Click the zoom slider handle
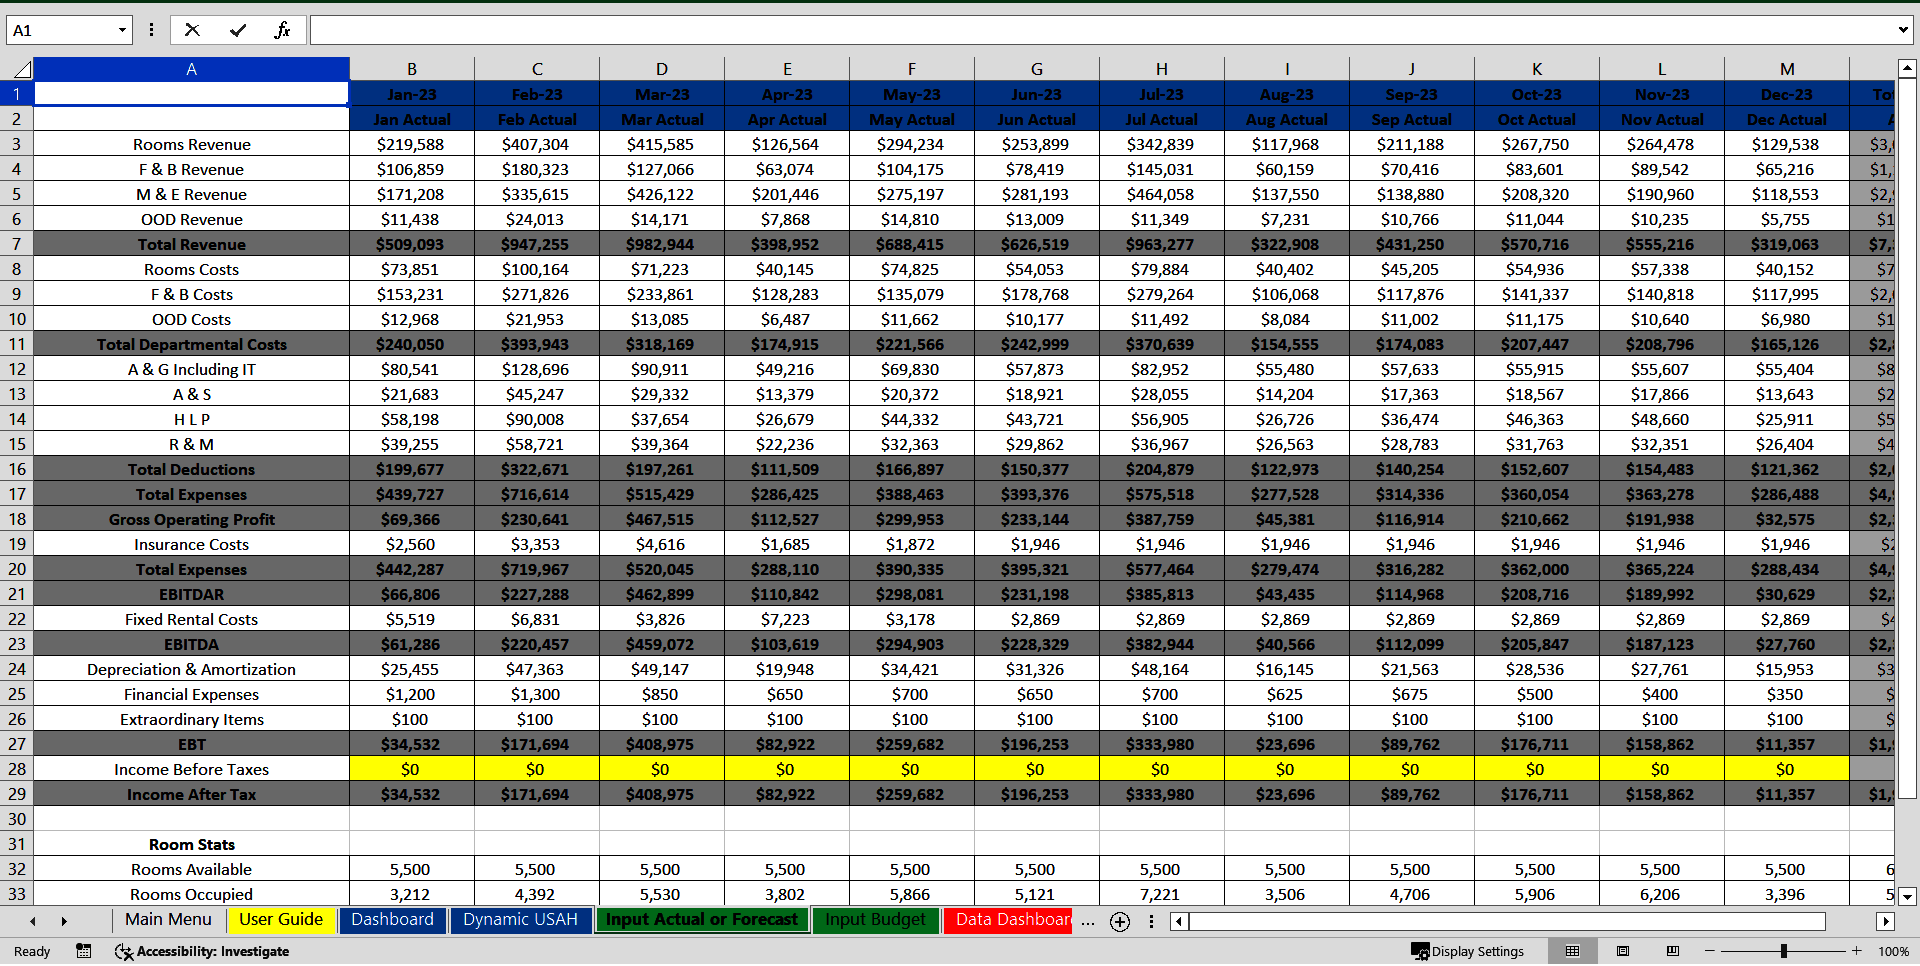Image resolution: width=1920 pixels, height=966 pixels. [1783, 951]
